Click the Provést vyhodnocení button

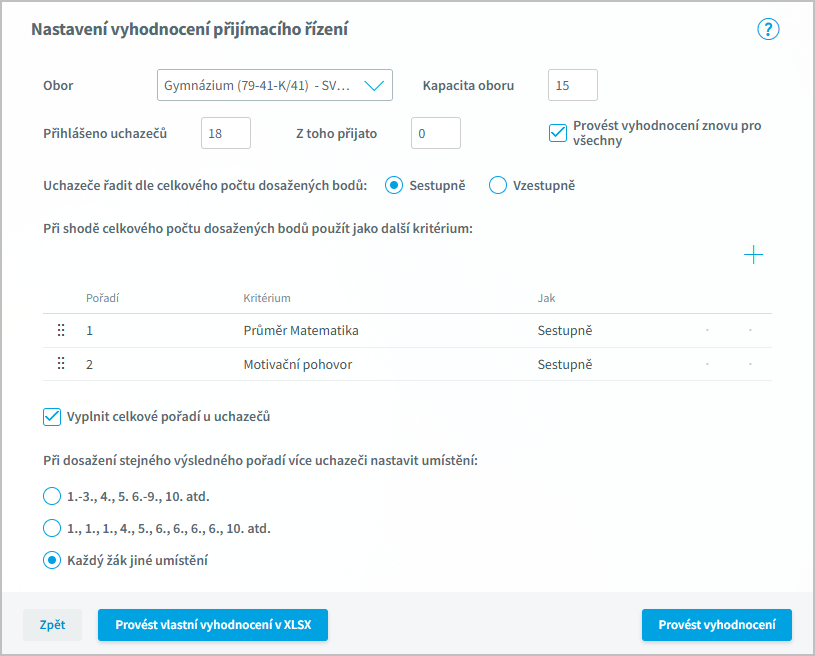click(x=717, y=625)
